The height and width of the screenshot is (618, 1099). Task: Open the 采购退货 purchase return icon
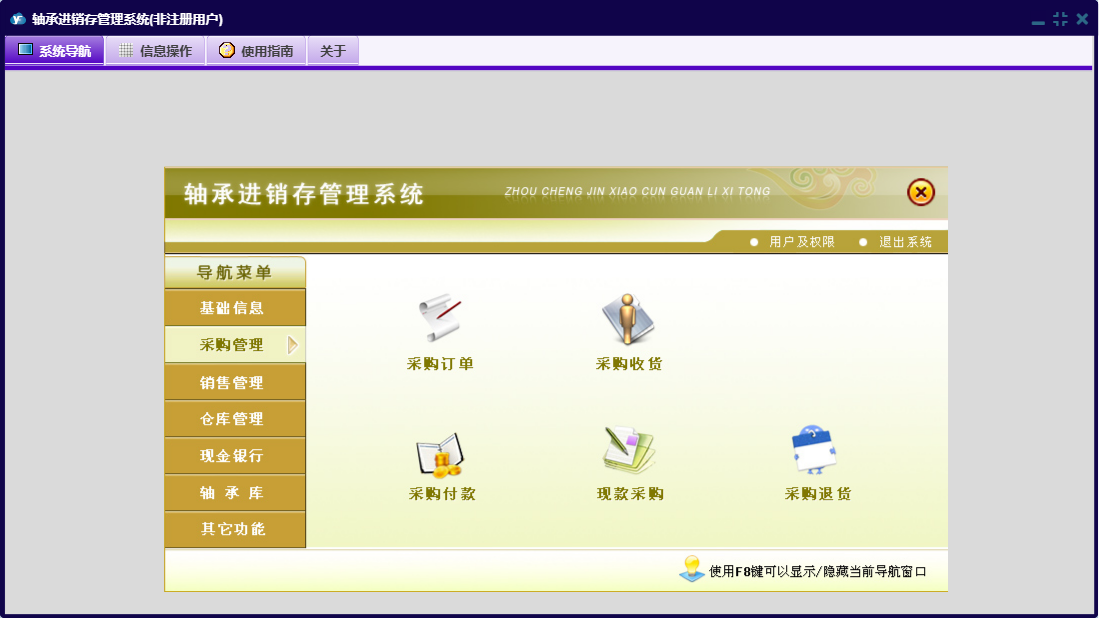pos(814,449)
